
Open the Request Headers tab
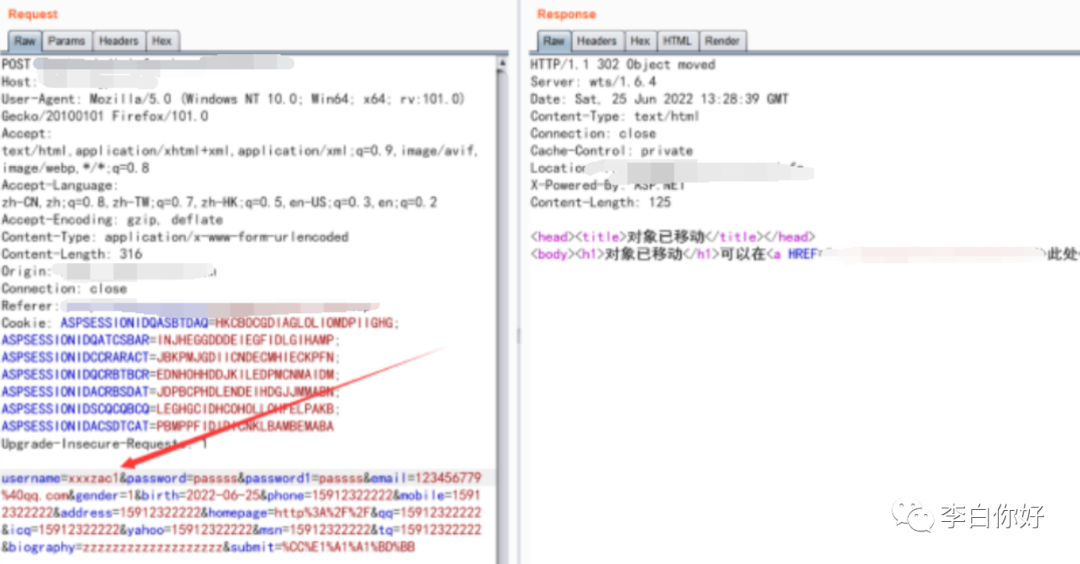click(x=118, y=41)
